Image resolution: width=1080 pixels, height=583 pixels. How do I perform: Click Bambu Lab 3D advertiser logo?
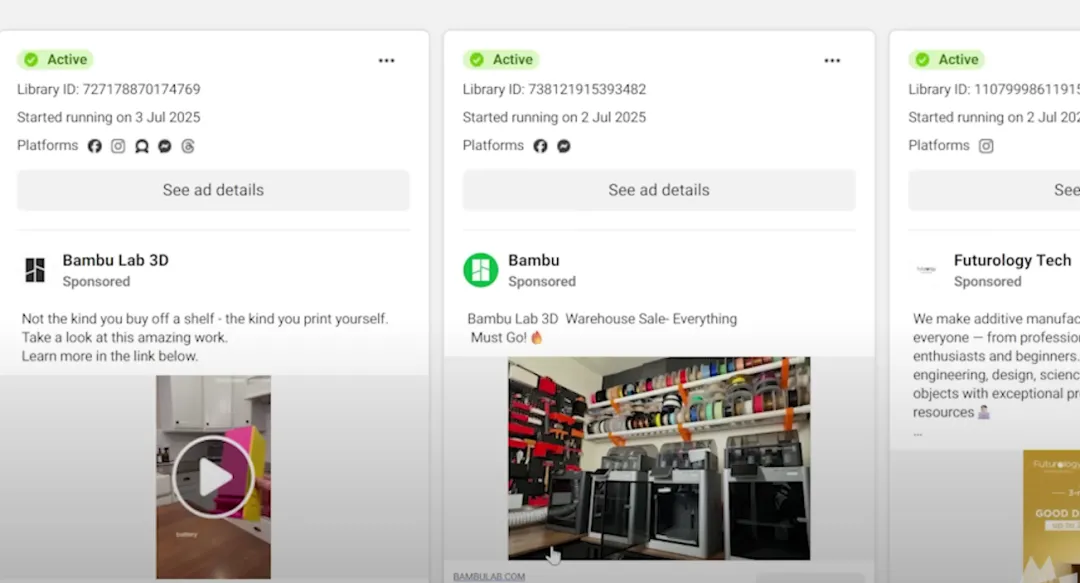click(35, 269)
